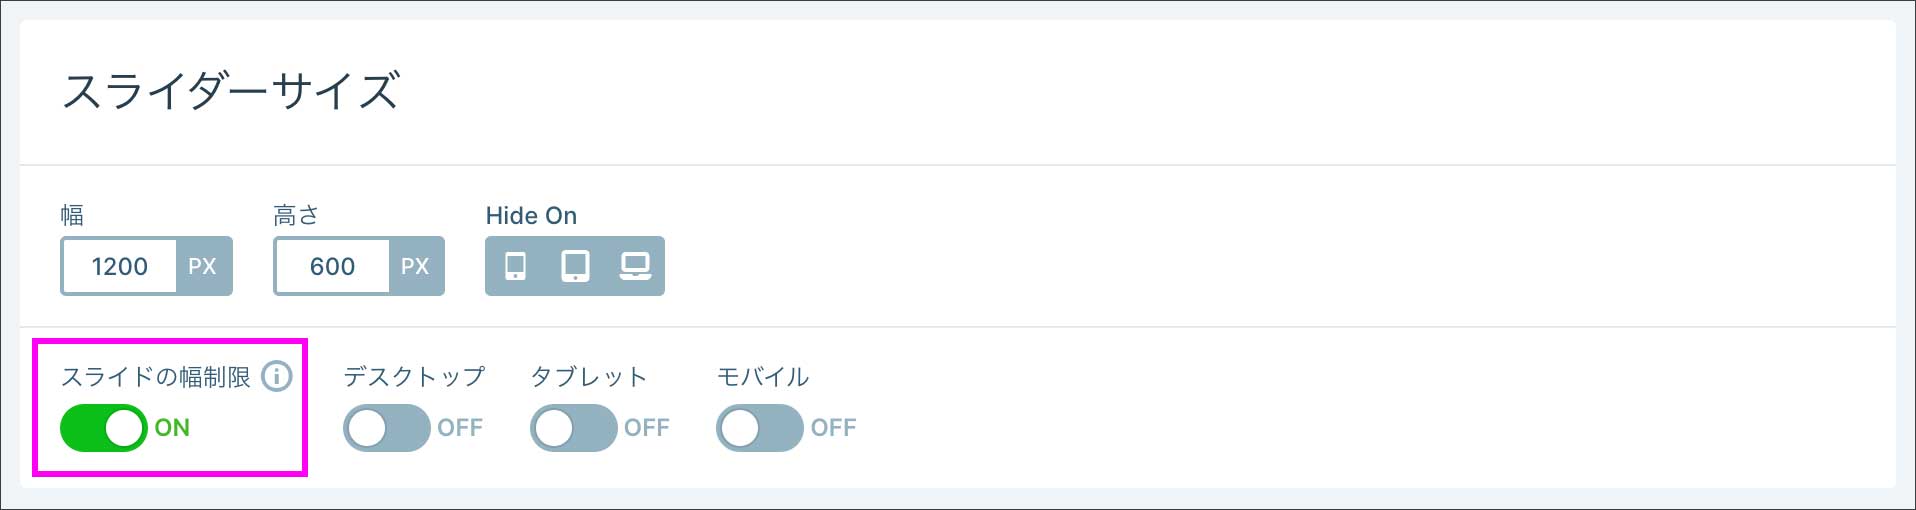Viewport: 1916px width, 510px height.
Task: Click the 高さ field label
Action: pyautogui.click(x=296, y=215)
